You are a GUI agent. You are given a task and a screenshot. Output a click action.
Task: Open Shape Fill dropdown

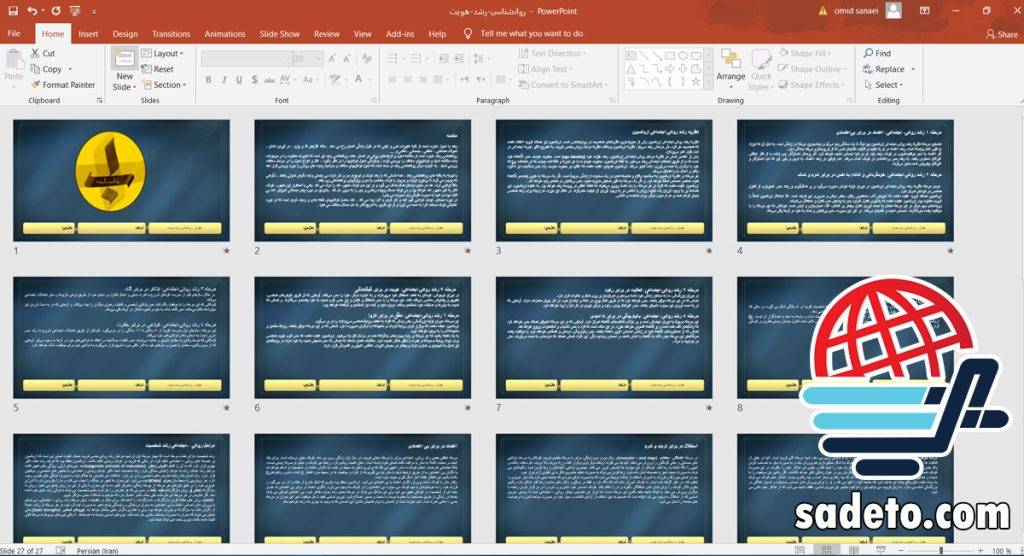click(807, 53)
